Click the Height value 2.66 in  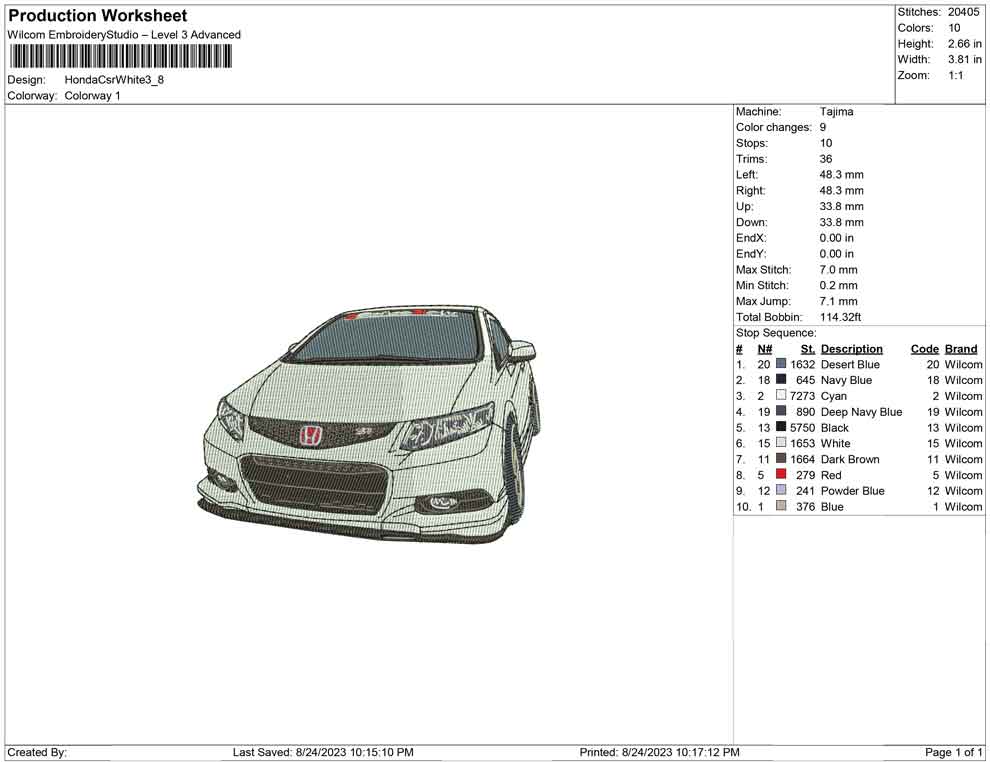pos(965,44)
